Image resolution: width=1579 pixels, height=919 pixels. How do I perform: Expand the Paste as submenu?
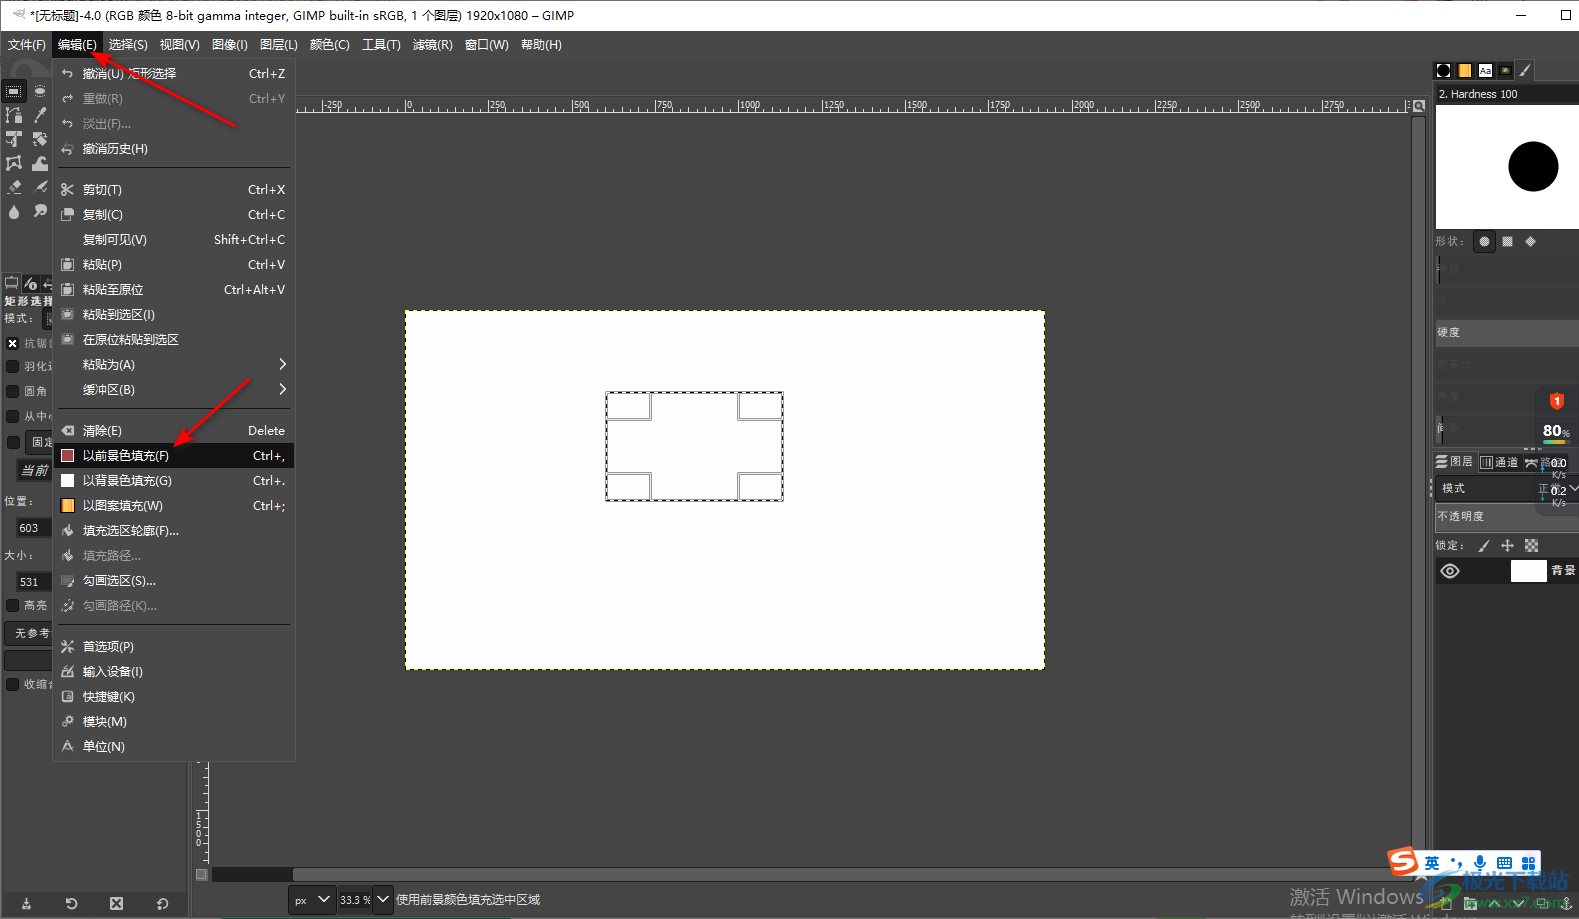click(174, 365)
